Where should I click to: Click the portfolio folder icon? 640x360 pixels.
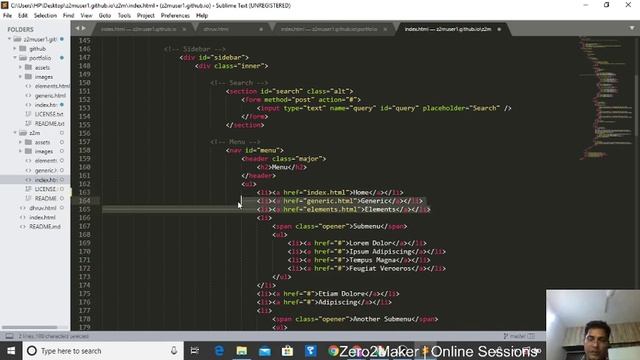click(23, 58)
